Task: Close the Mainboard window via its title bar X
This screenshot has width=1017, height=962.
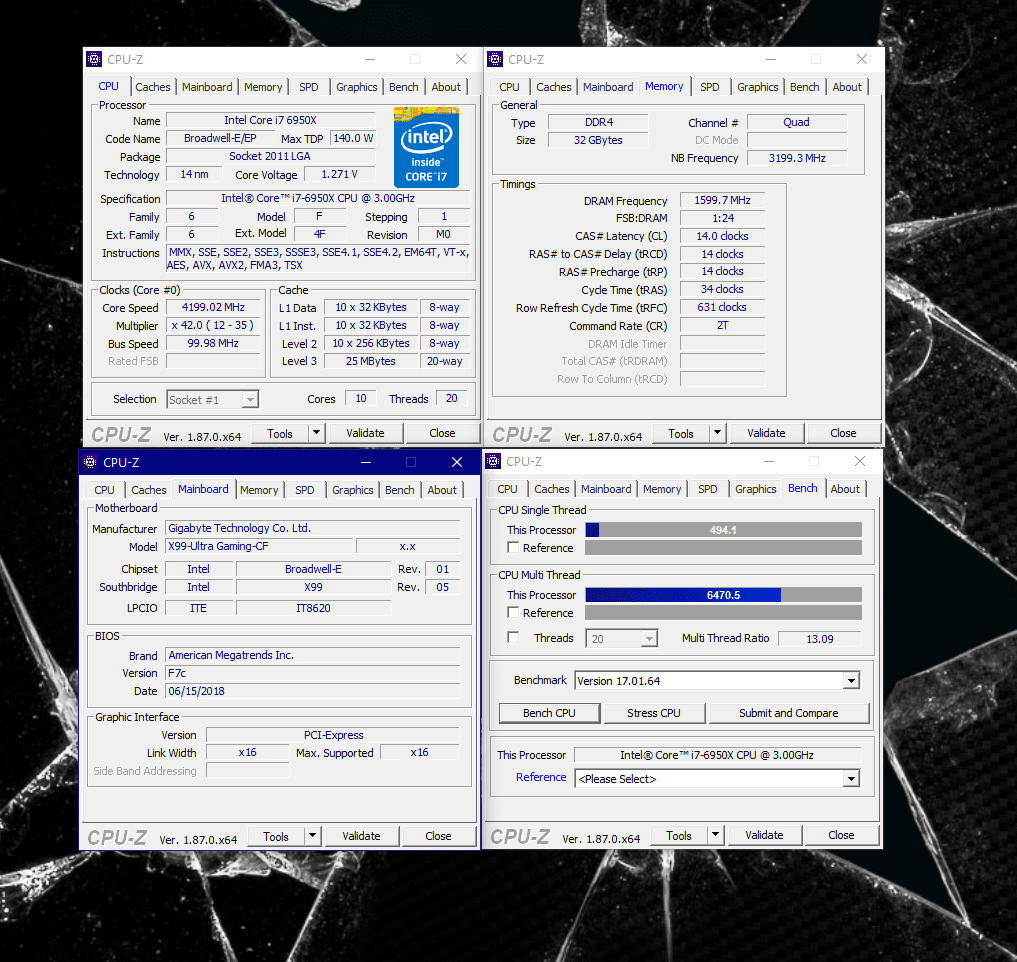Action: [457, 463]
